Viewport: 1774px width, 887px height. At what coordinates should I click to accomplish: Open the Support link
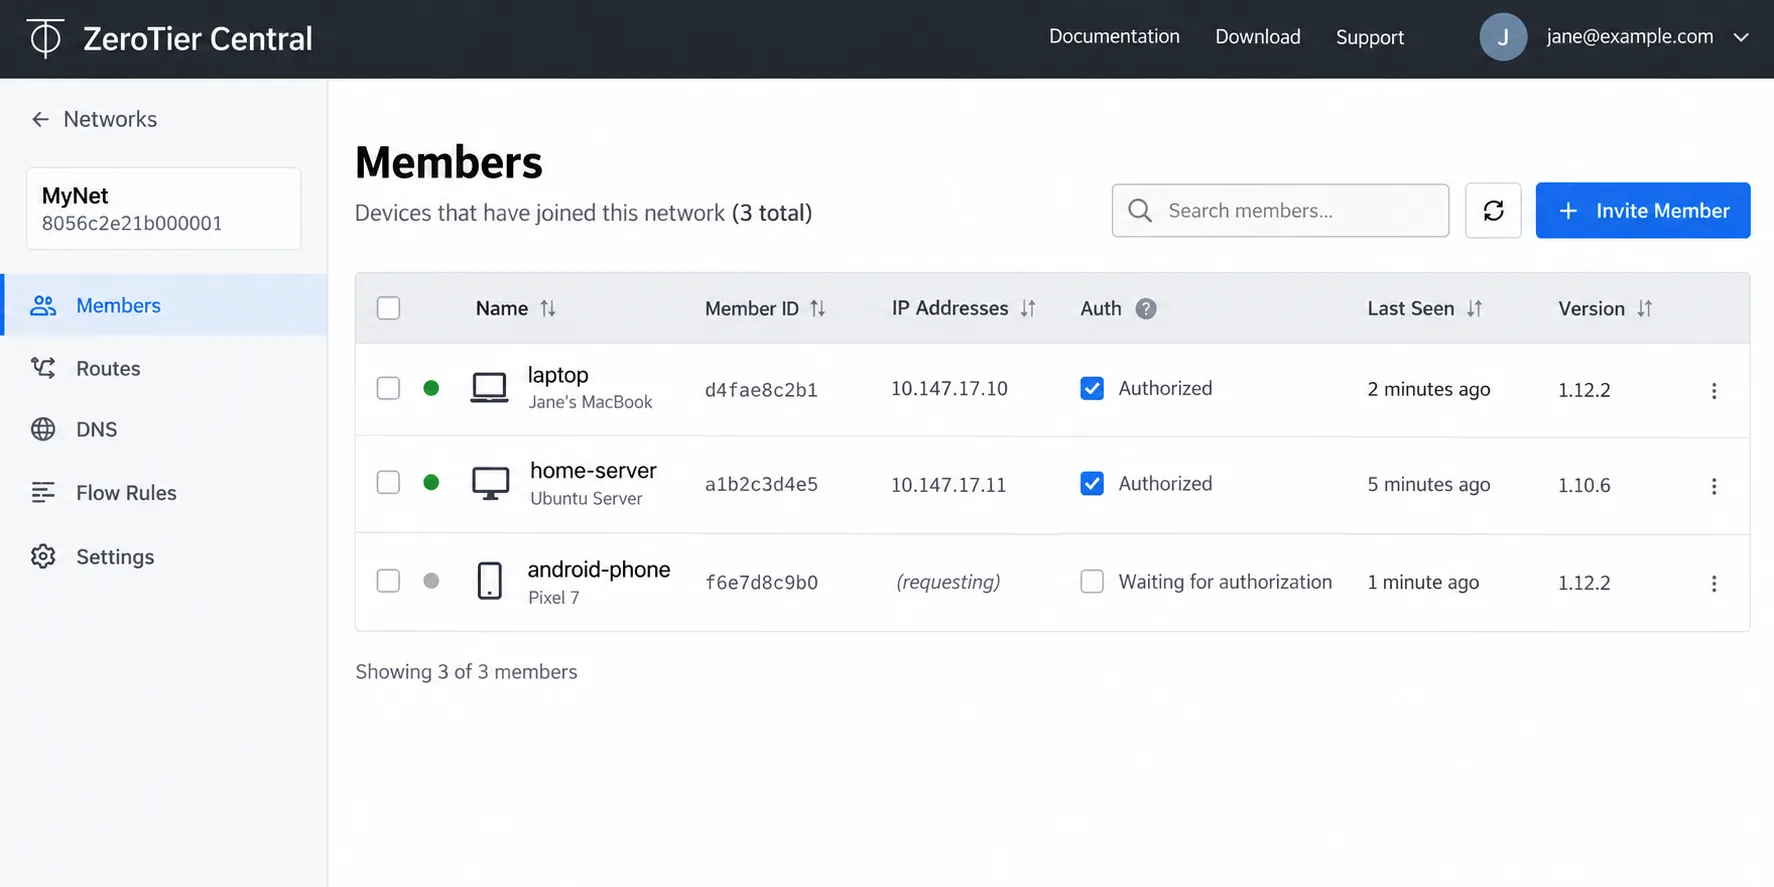1370,37
